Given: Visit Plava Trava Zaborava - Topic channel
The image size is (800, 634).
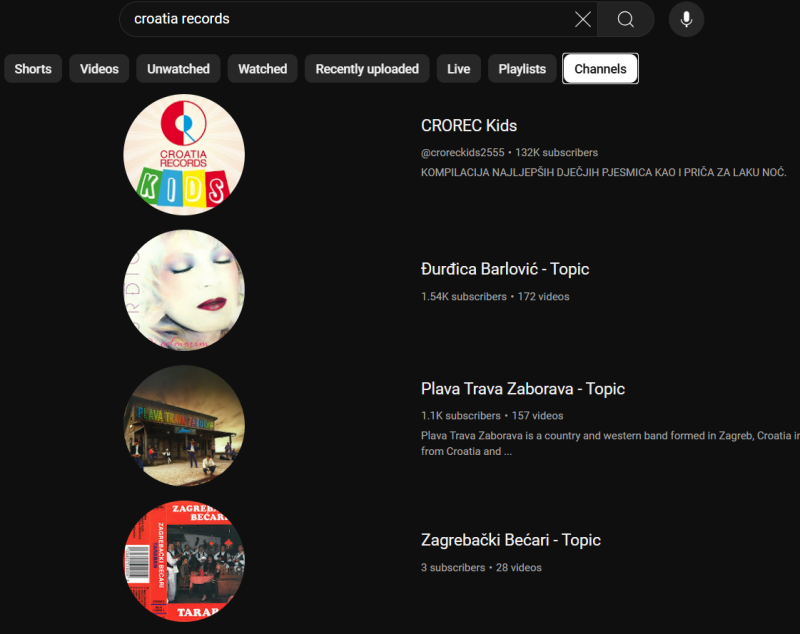Looking at the screenshot, I should [x=523, y=389].
